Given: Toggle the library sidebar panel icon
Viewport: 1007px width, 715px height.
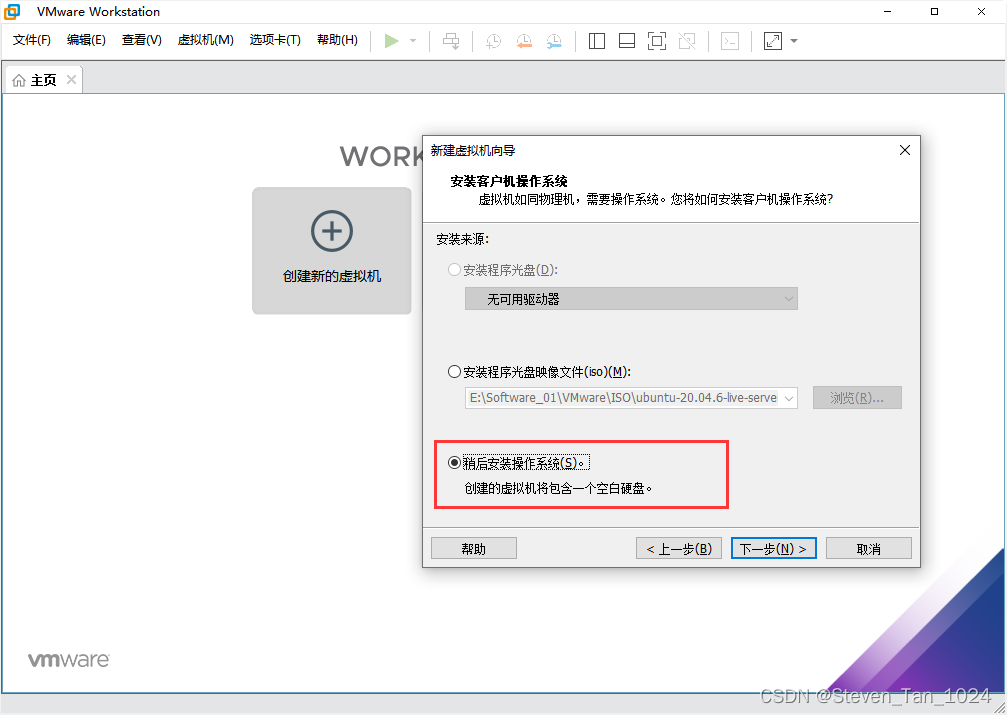Looking at the screenshot, I should pos(597,41).
